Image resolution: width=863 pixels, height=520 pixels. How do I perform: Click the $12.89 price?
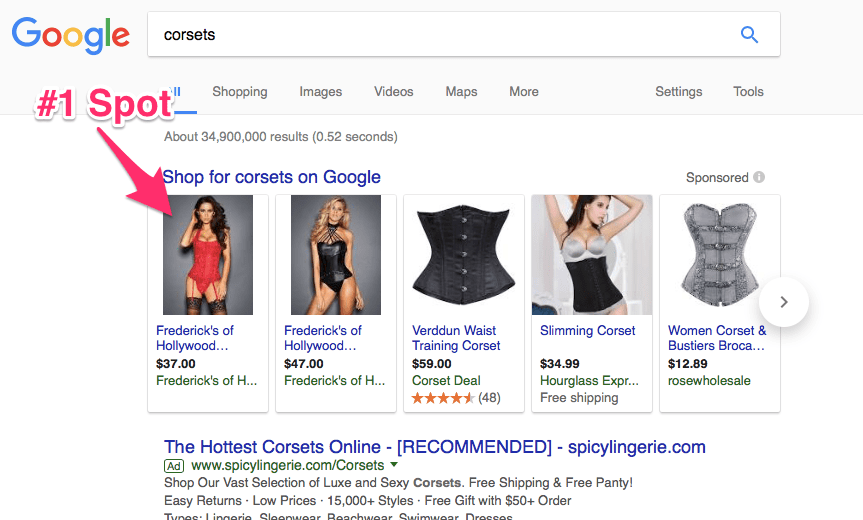click(x=687, y=364)
